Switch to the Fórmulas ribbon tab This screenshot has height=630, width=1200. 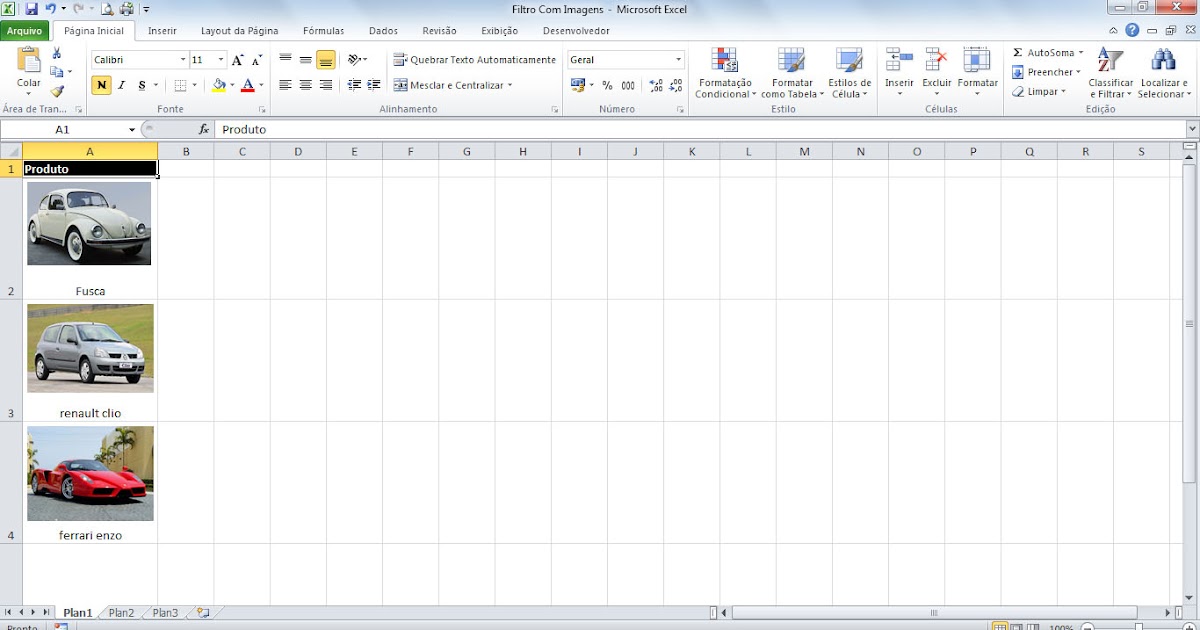[323, 31]
